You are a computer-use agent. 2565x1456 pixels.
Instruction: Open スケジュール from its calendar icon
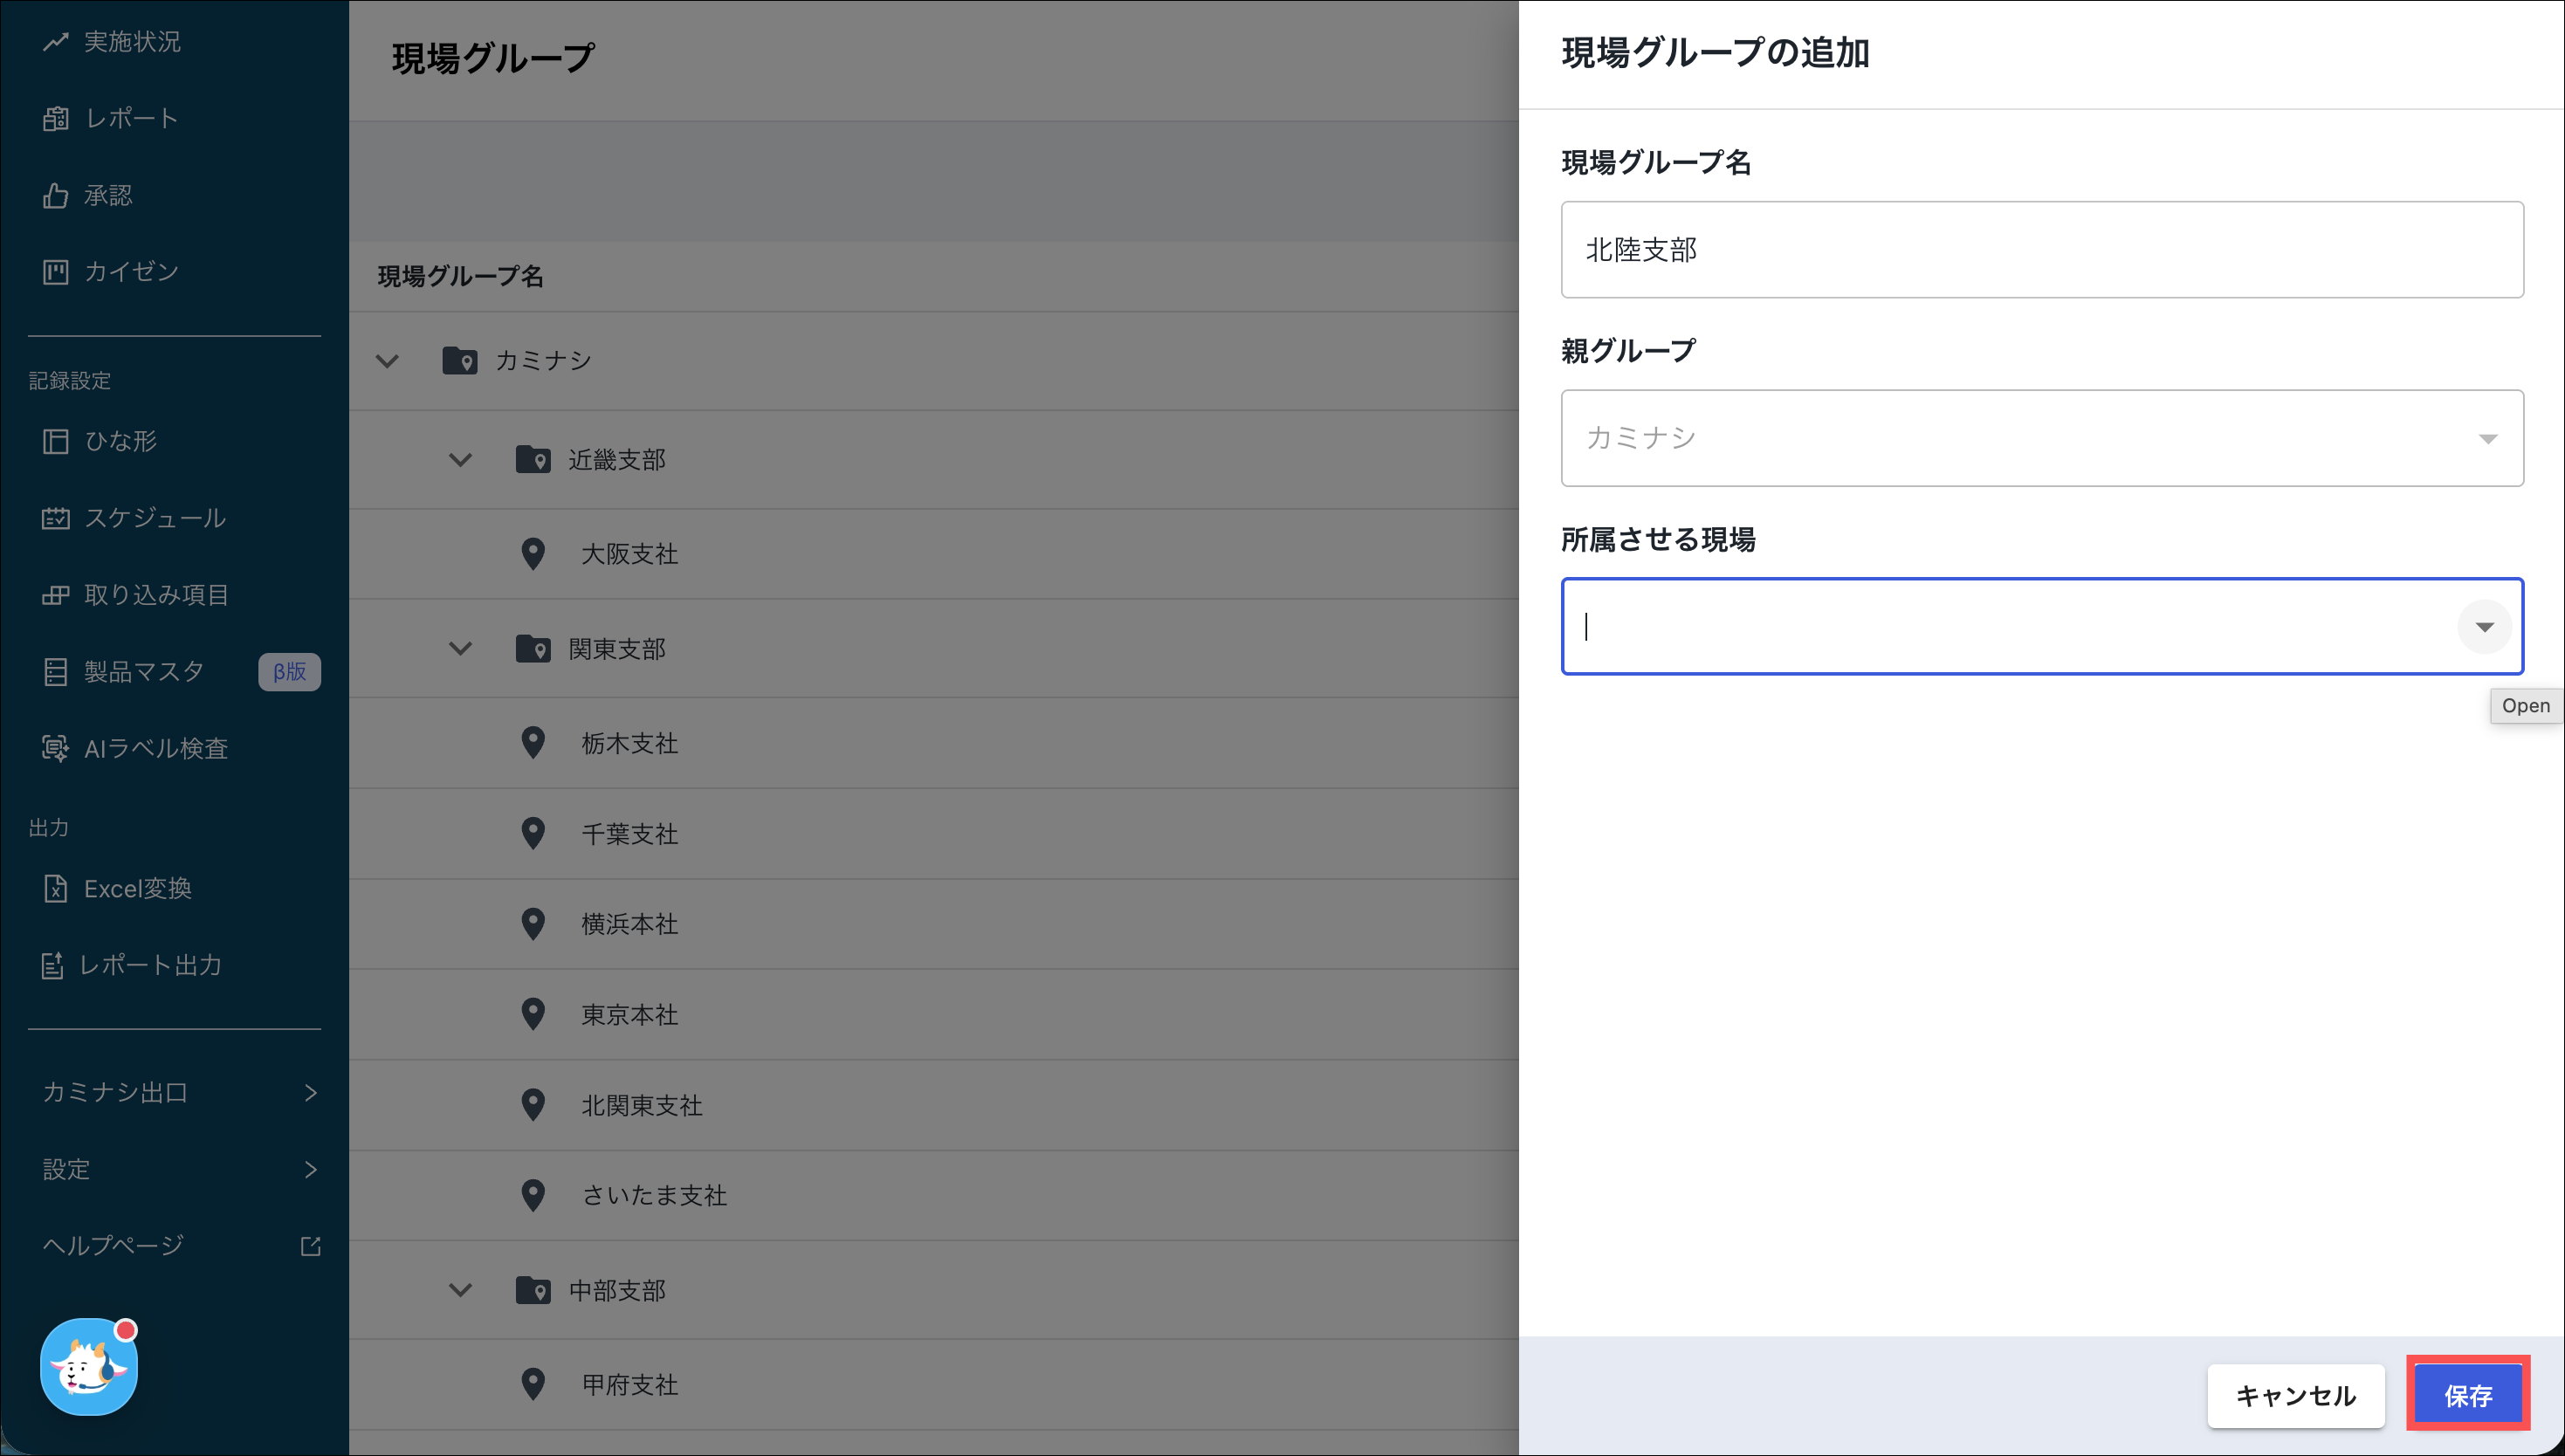pyautogui.click(x=55, y=518)
